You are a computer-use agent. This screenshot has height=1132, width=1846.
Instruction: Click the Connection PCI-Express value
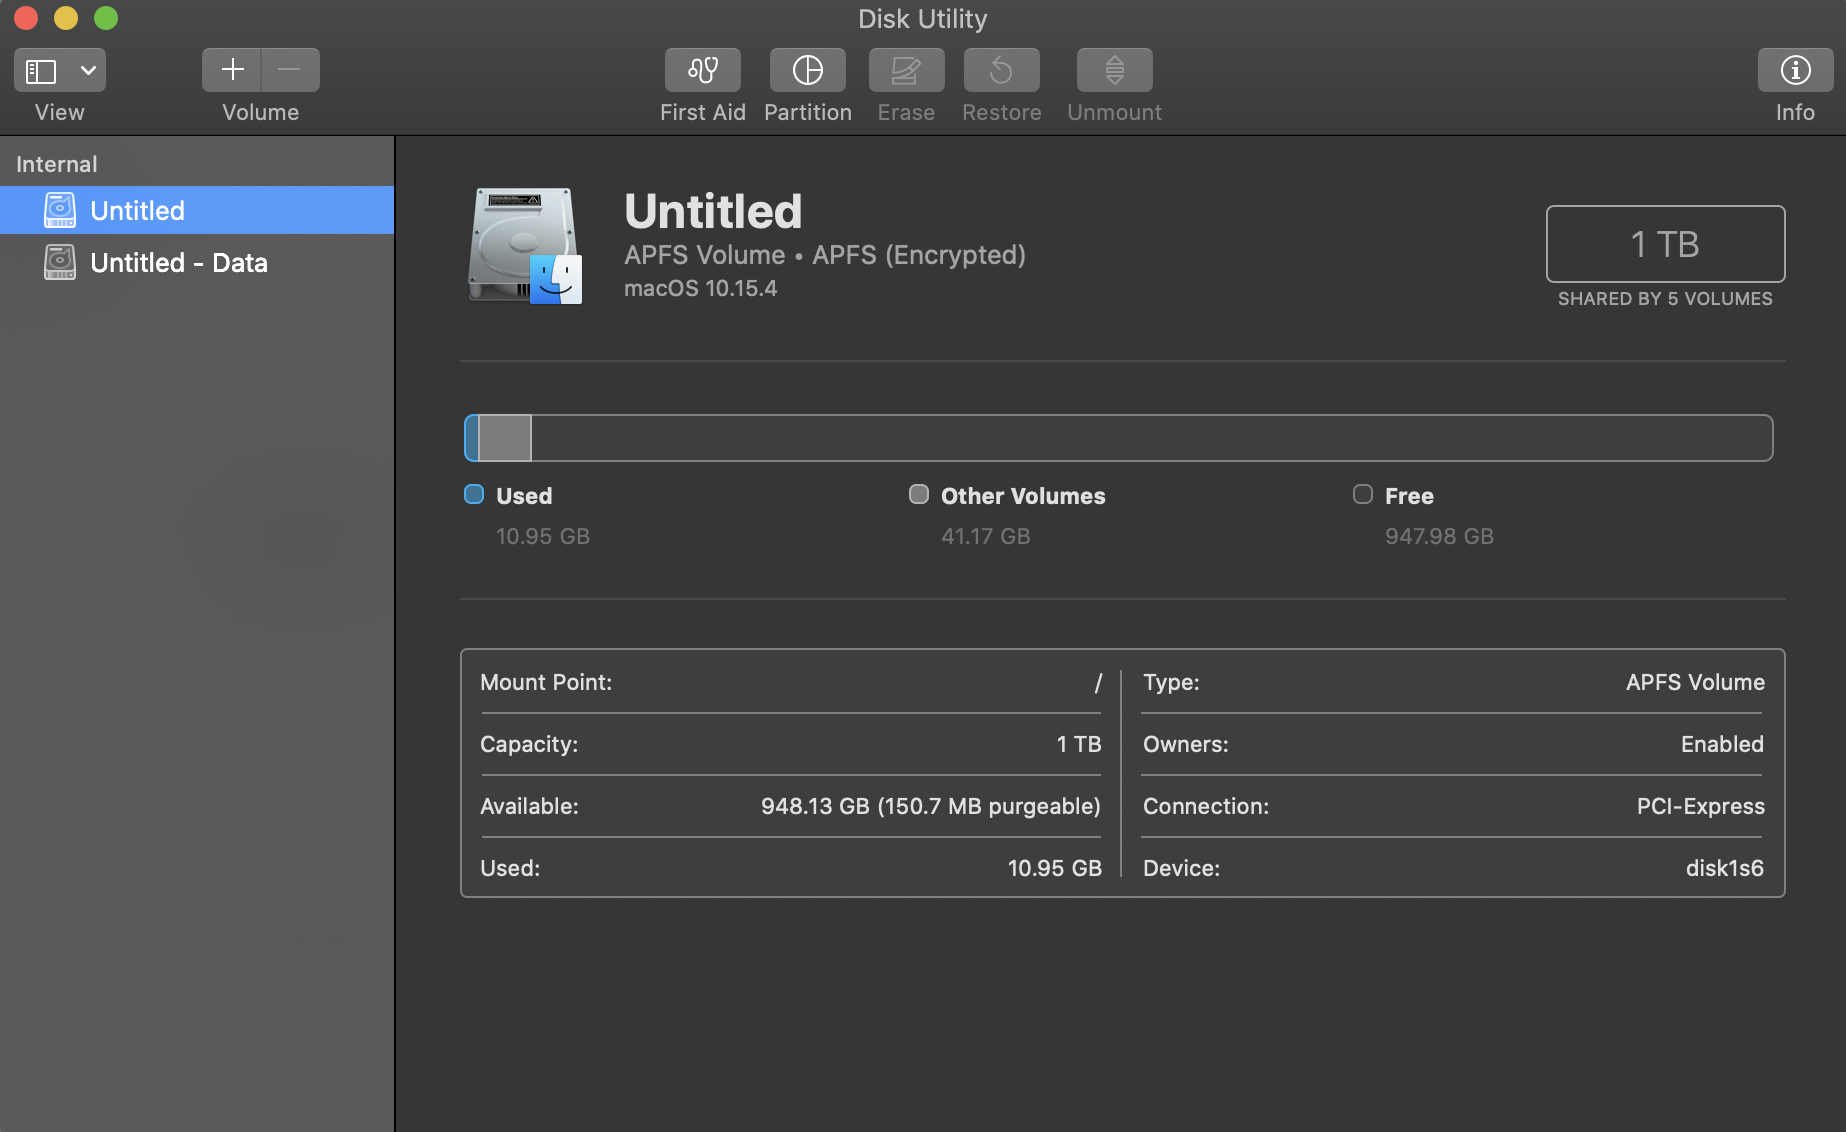(x=1700, y=806)
